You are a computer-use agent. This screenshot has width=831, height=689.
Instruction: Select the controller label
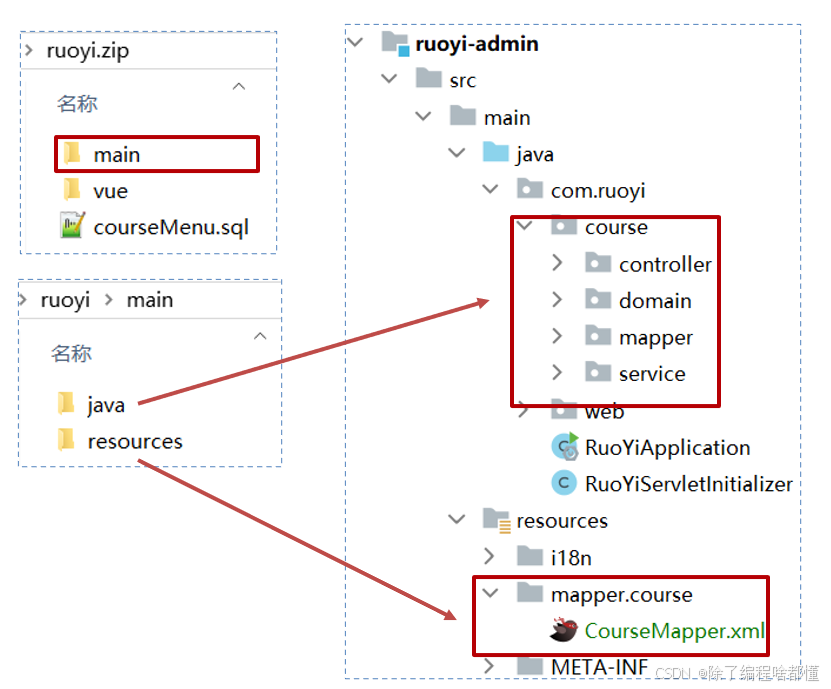(665, 264)
